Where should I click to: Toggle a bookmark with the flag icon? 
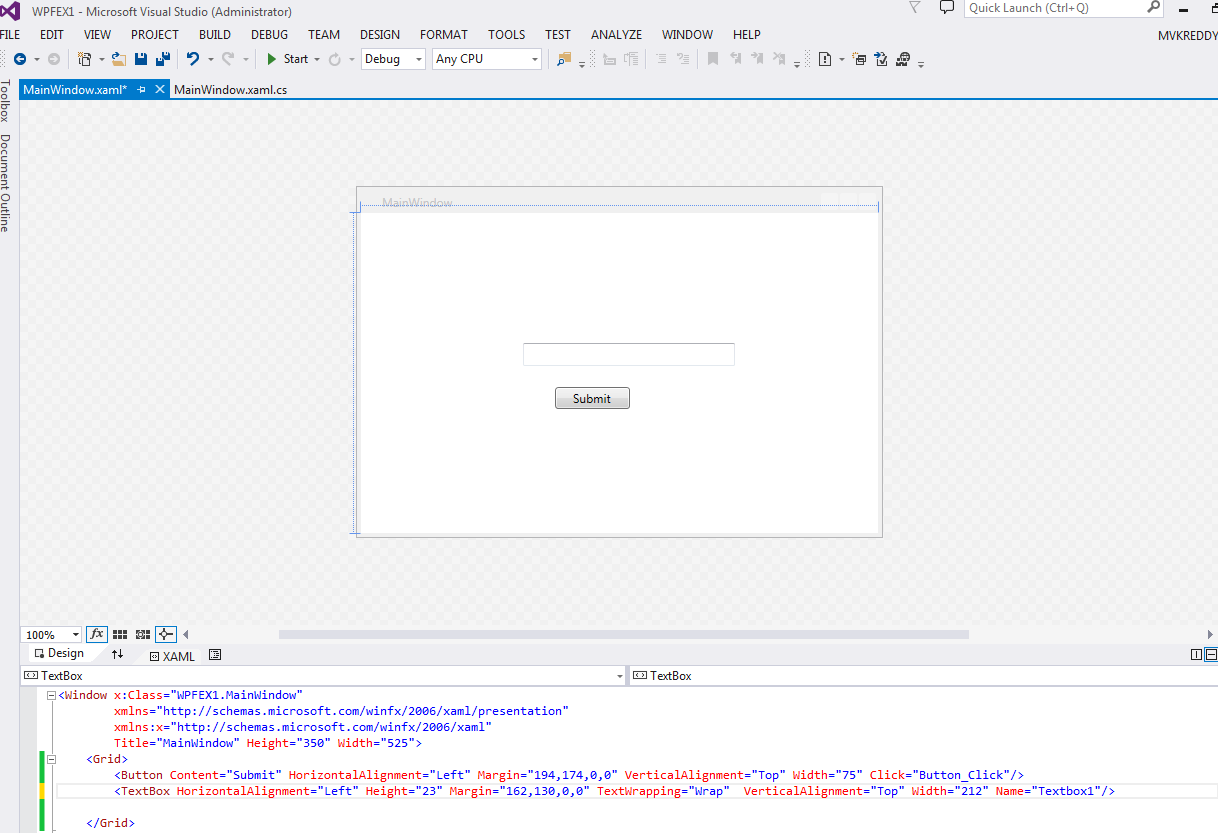[712, 58]
